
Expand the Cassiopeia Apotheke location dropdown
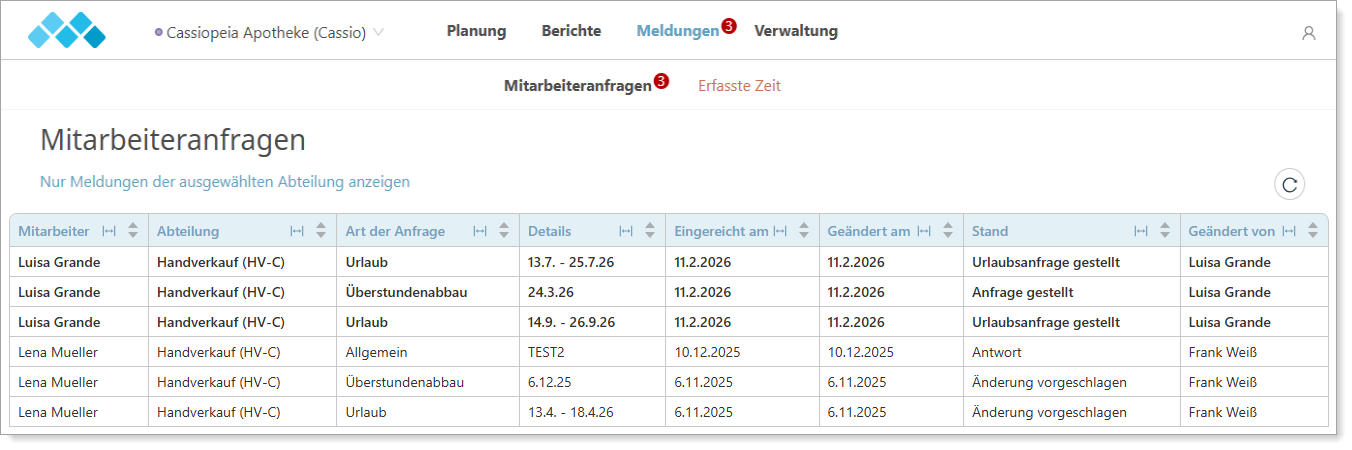coord(378,32)
